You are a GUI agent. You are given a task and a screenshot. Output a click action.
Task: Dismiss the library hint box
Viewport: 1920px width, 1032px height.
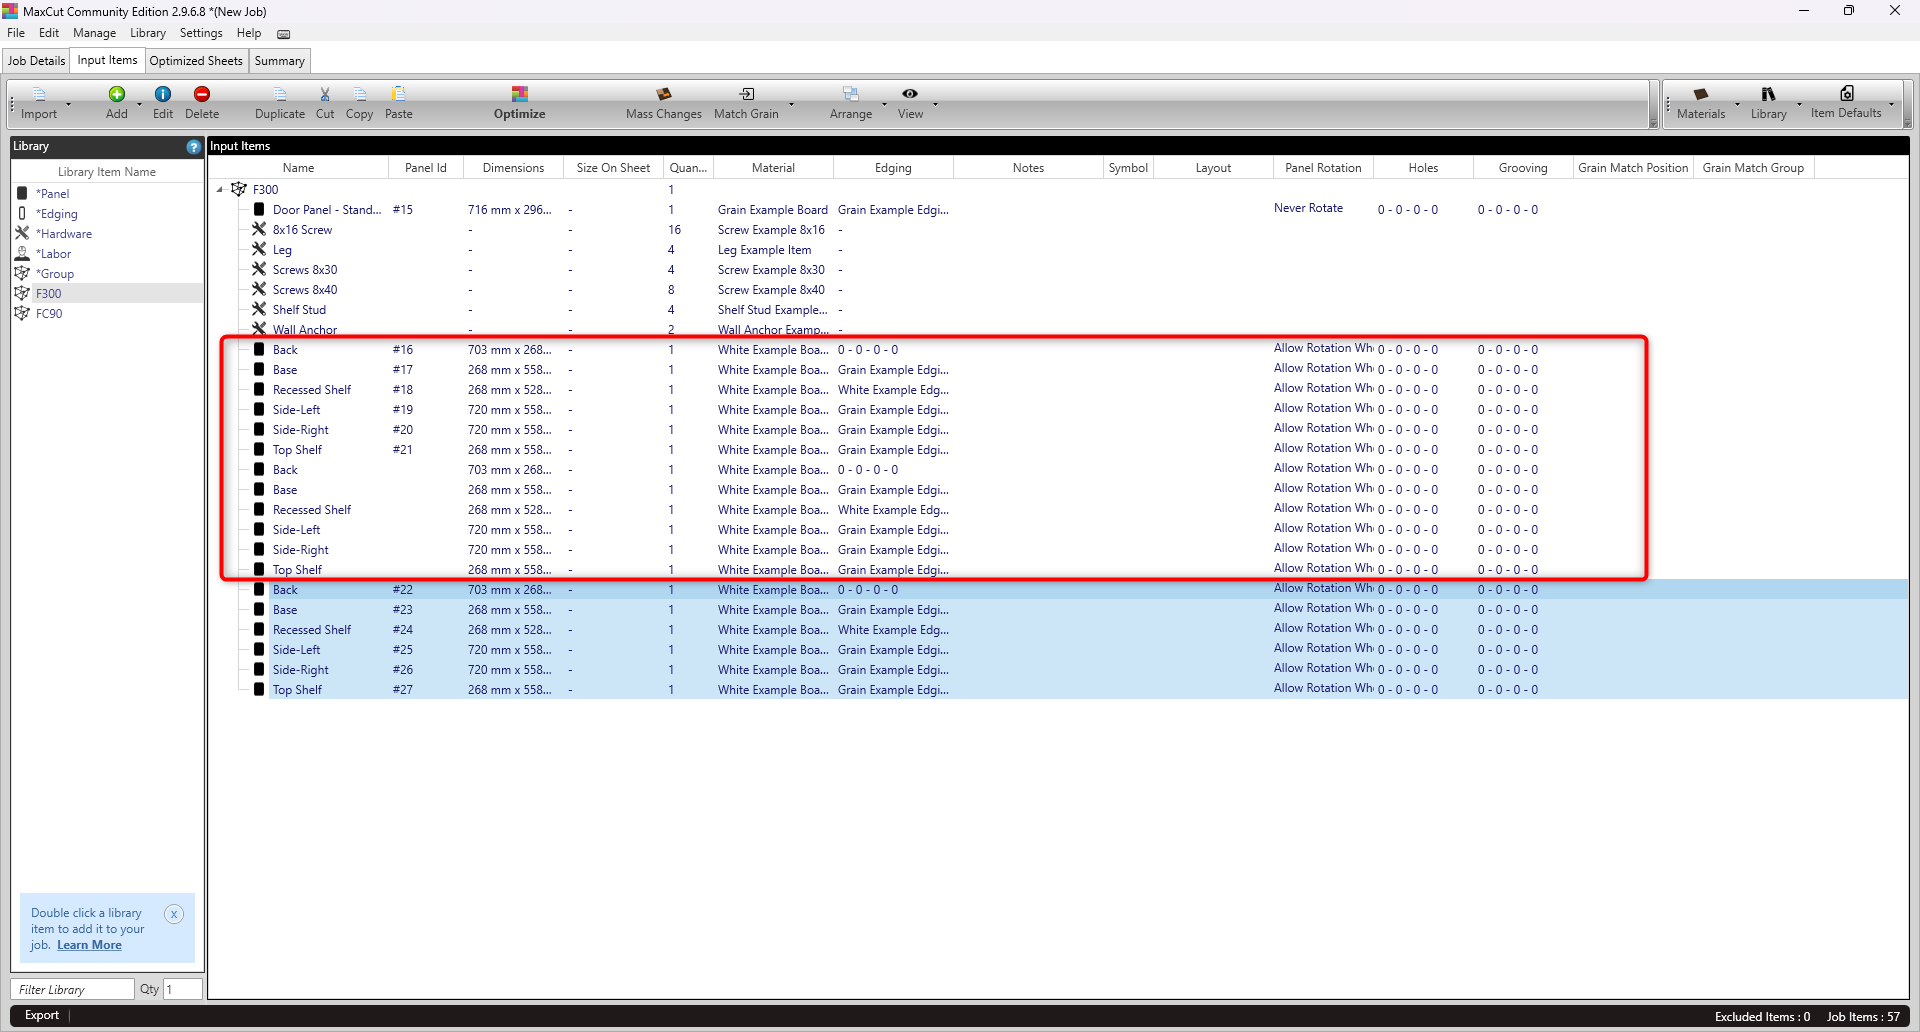(x=174, y=914)
